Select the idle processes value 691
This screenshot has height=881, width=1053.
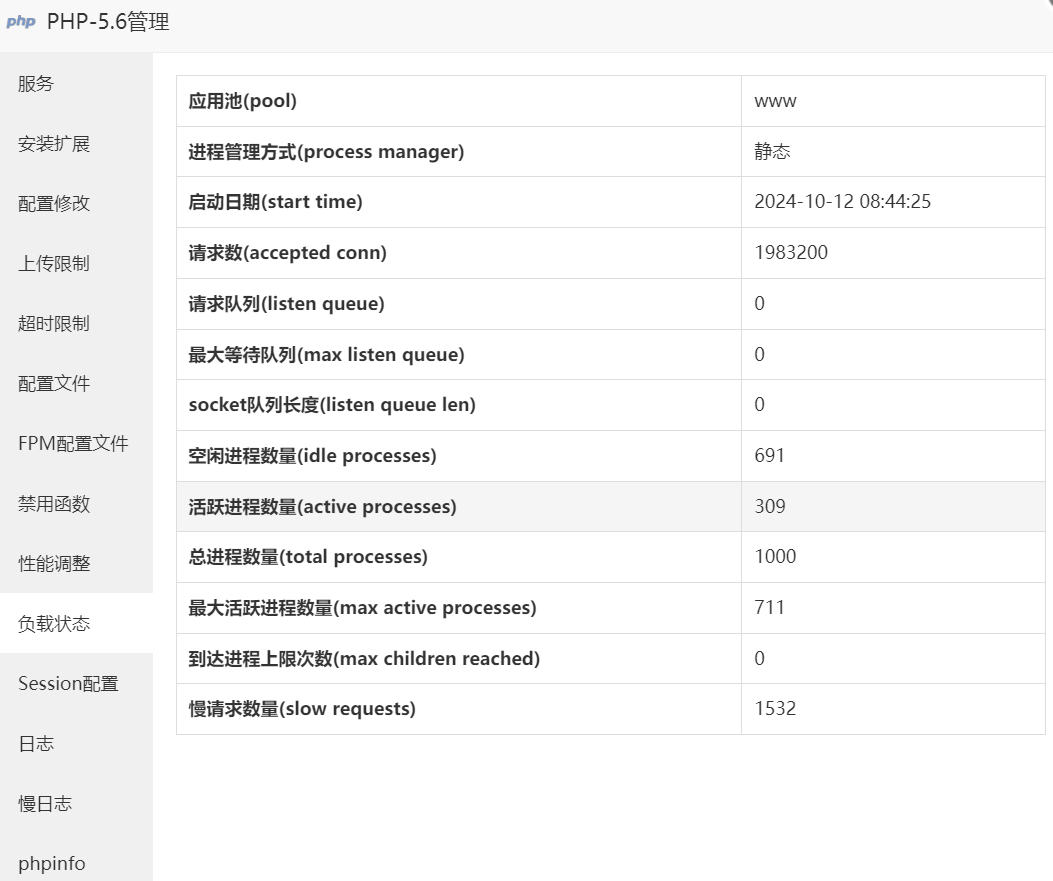770,455
